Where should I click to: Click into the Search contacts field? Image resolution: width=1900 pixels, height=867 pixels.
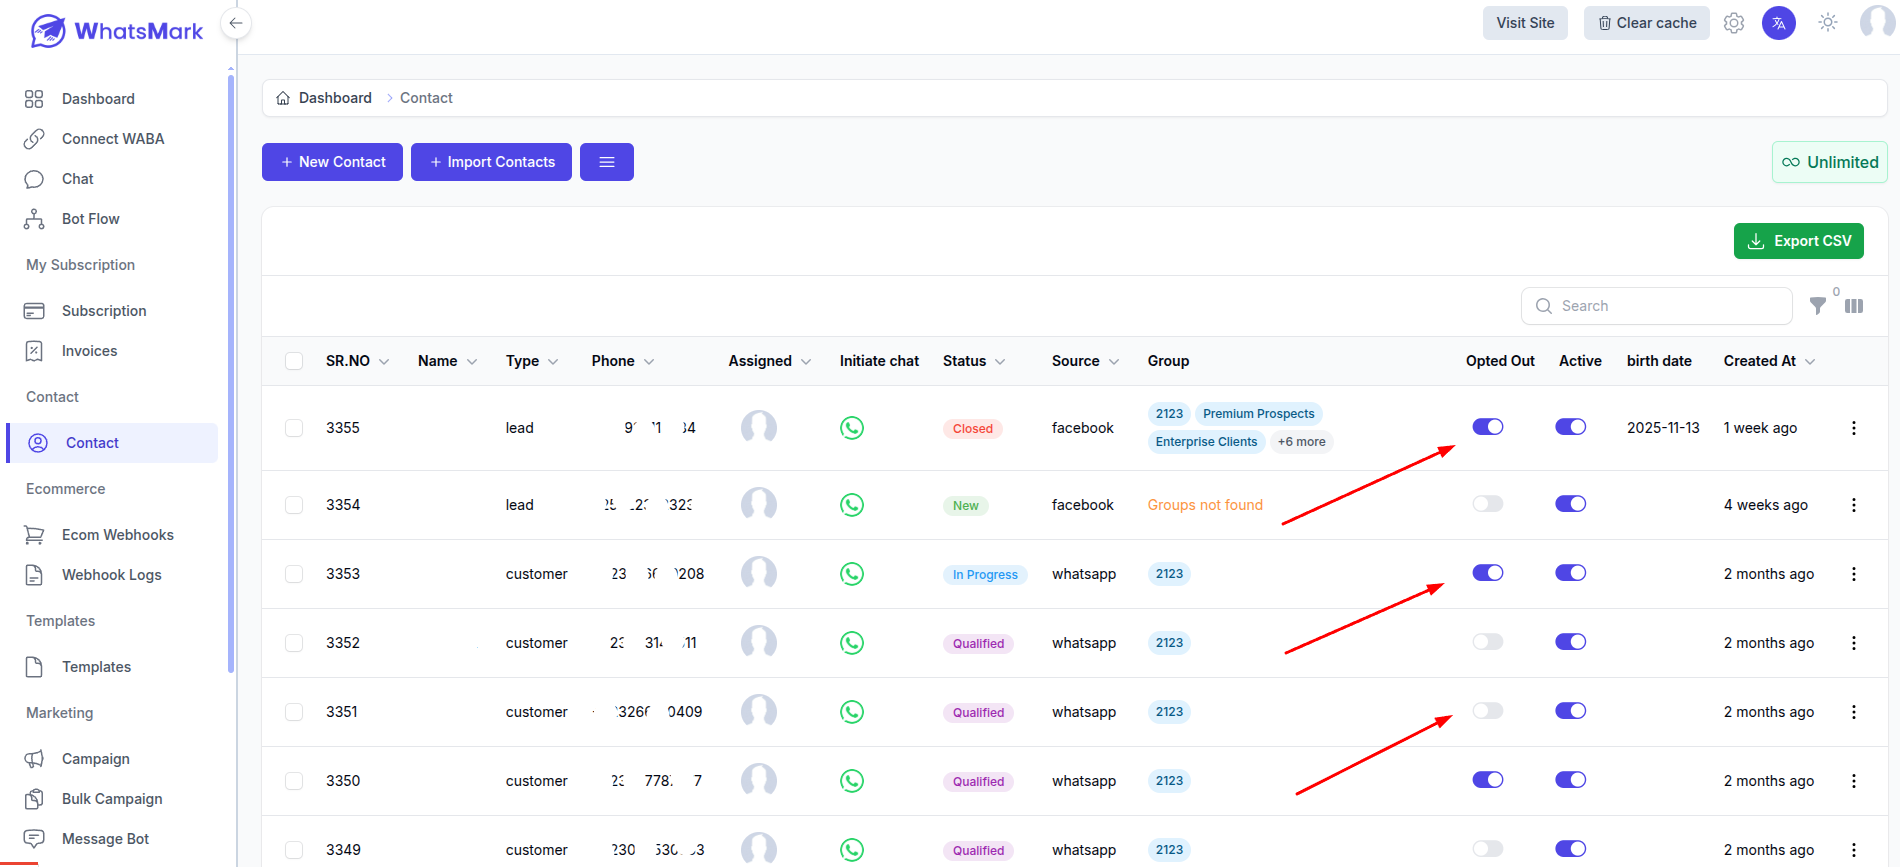click(1657, 306)
